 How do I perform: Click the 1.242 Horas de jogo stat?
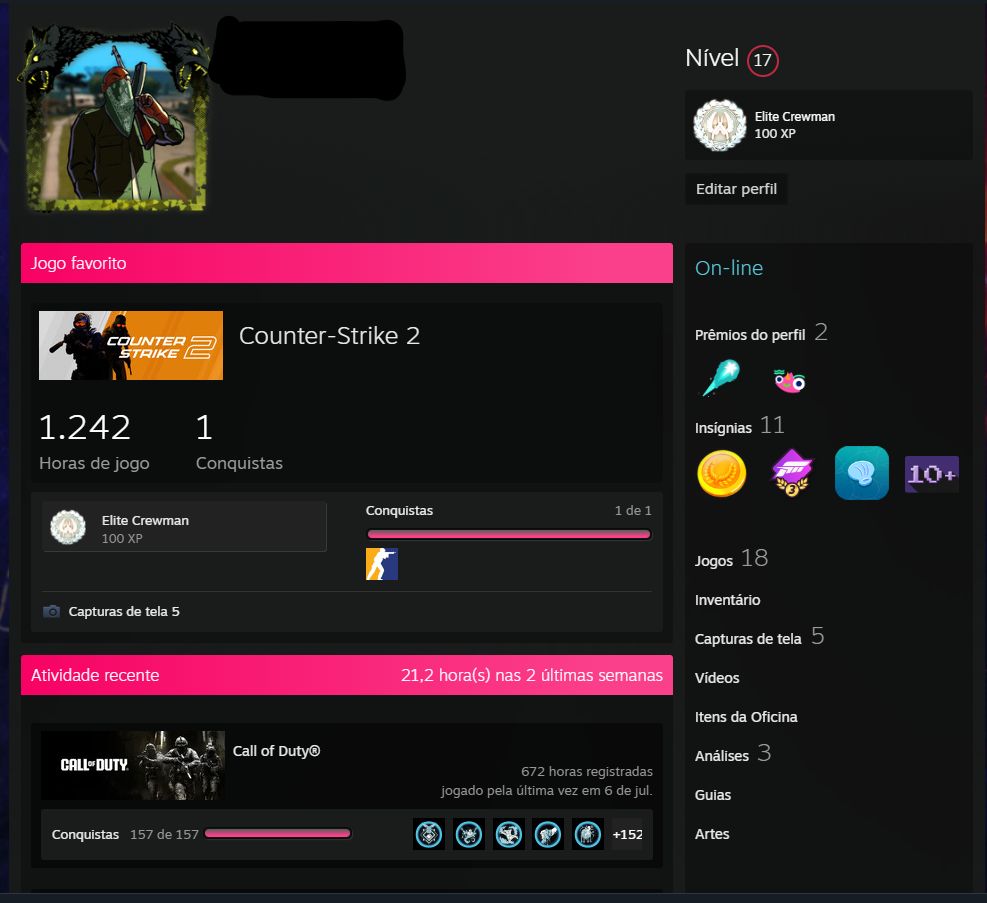pyautogui.click(x=94, y=441)
